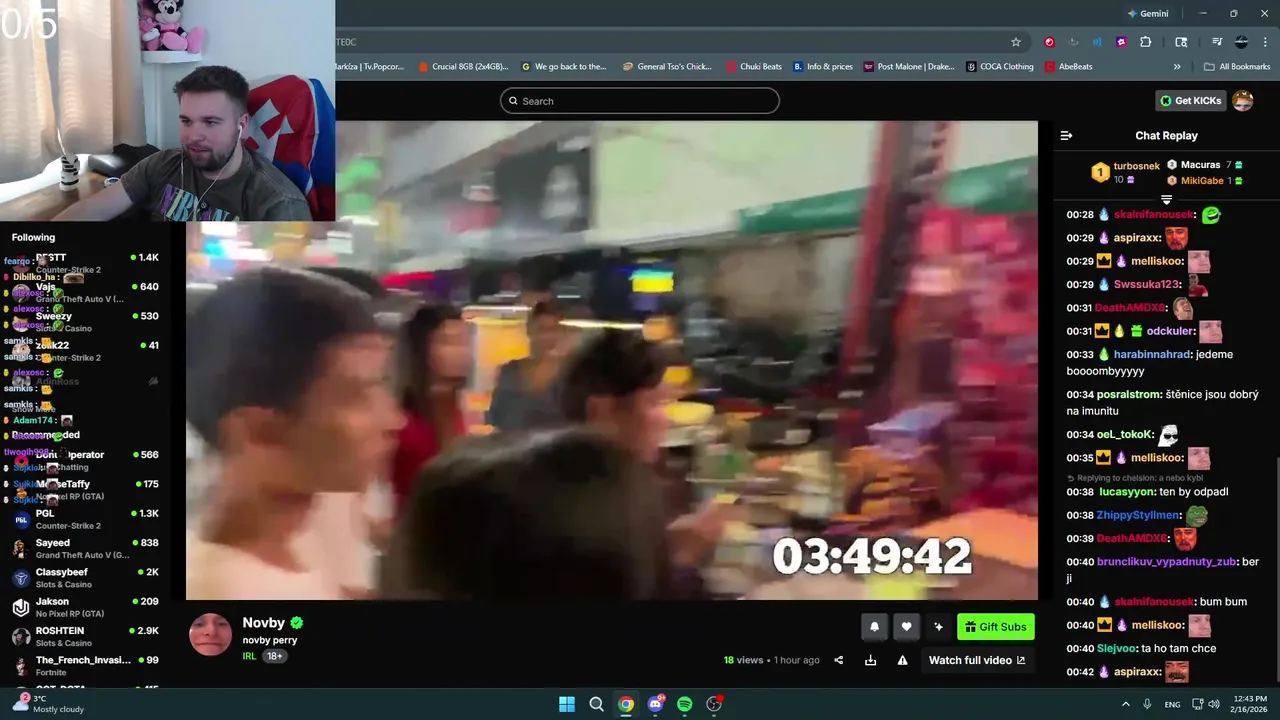Expand the chat leaderboard arrow

click(1166, 200)
